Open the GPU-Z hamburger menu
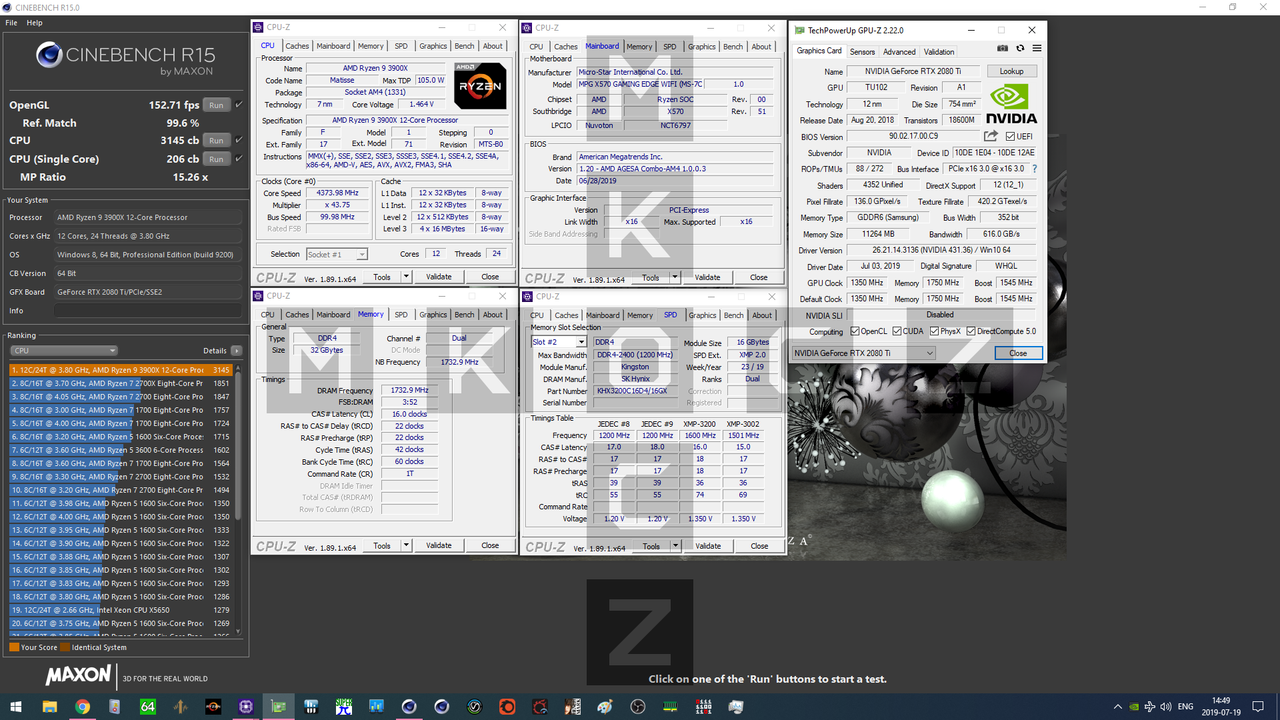This screenshot has height=720, width=1280. pos(1037,48)
